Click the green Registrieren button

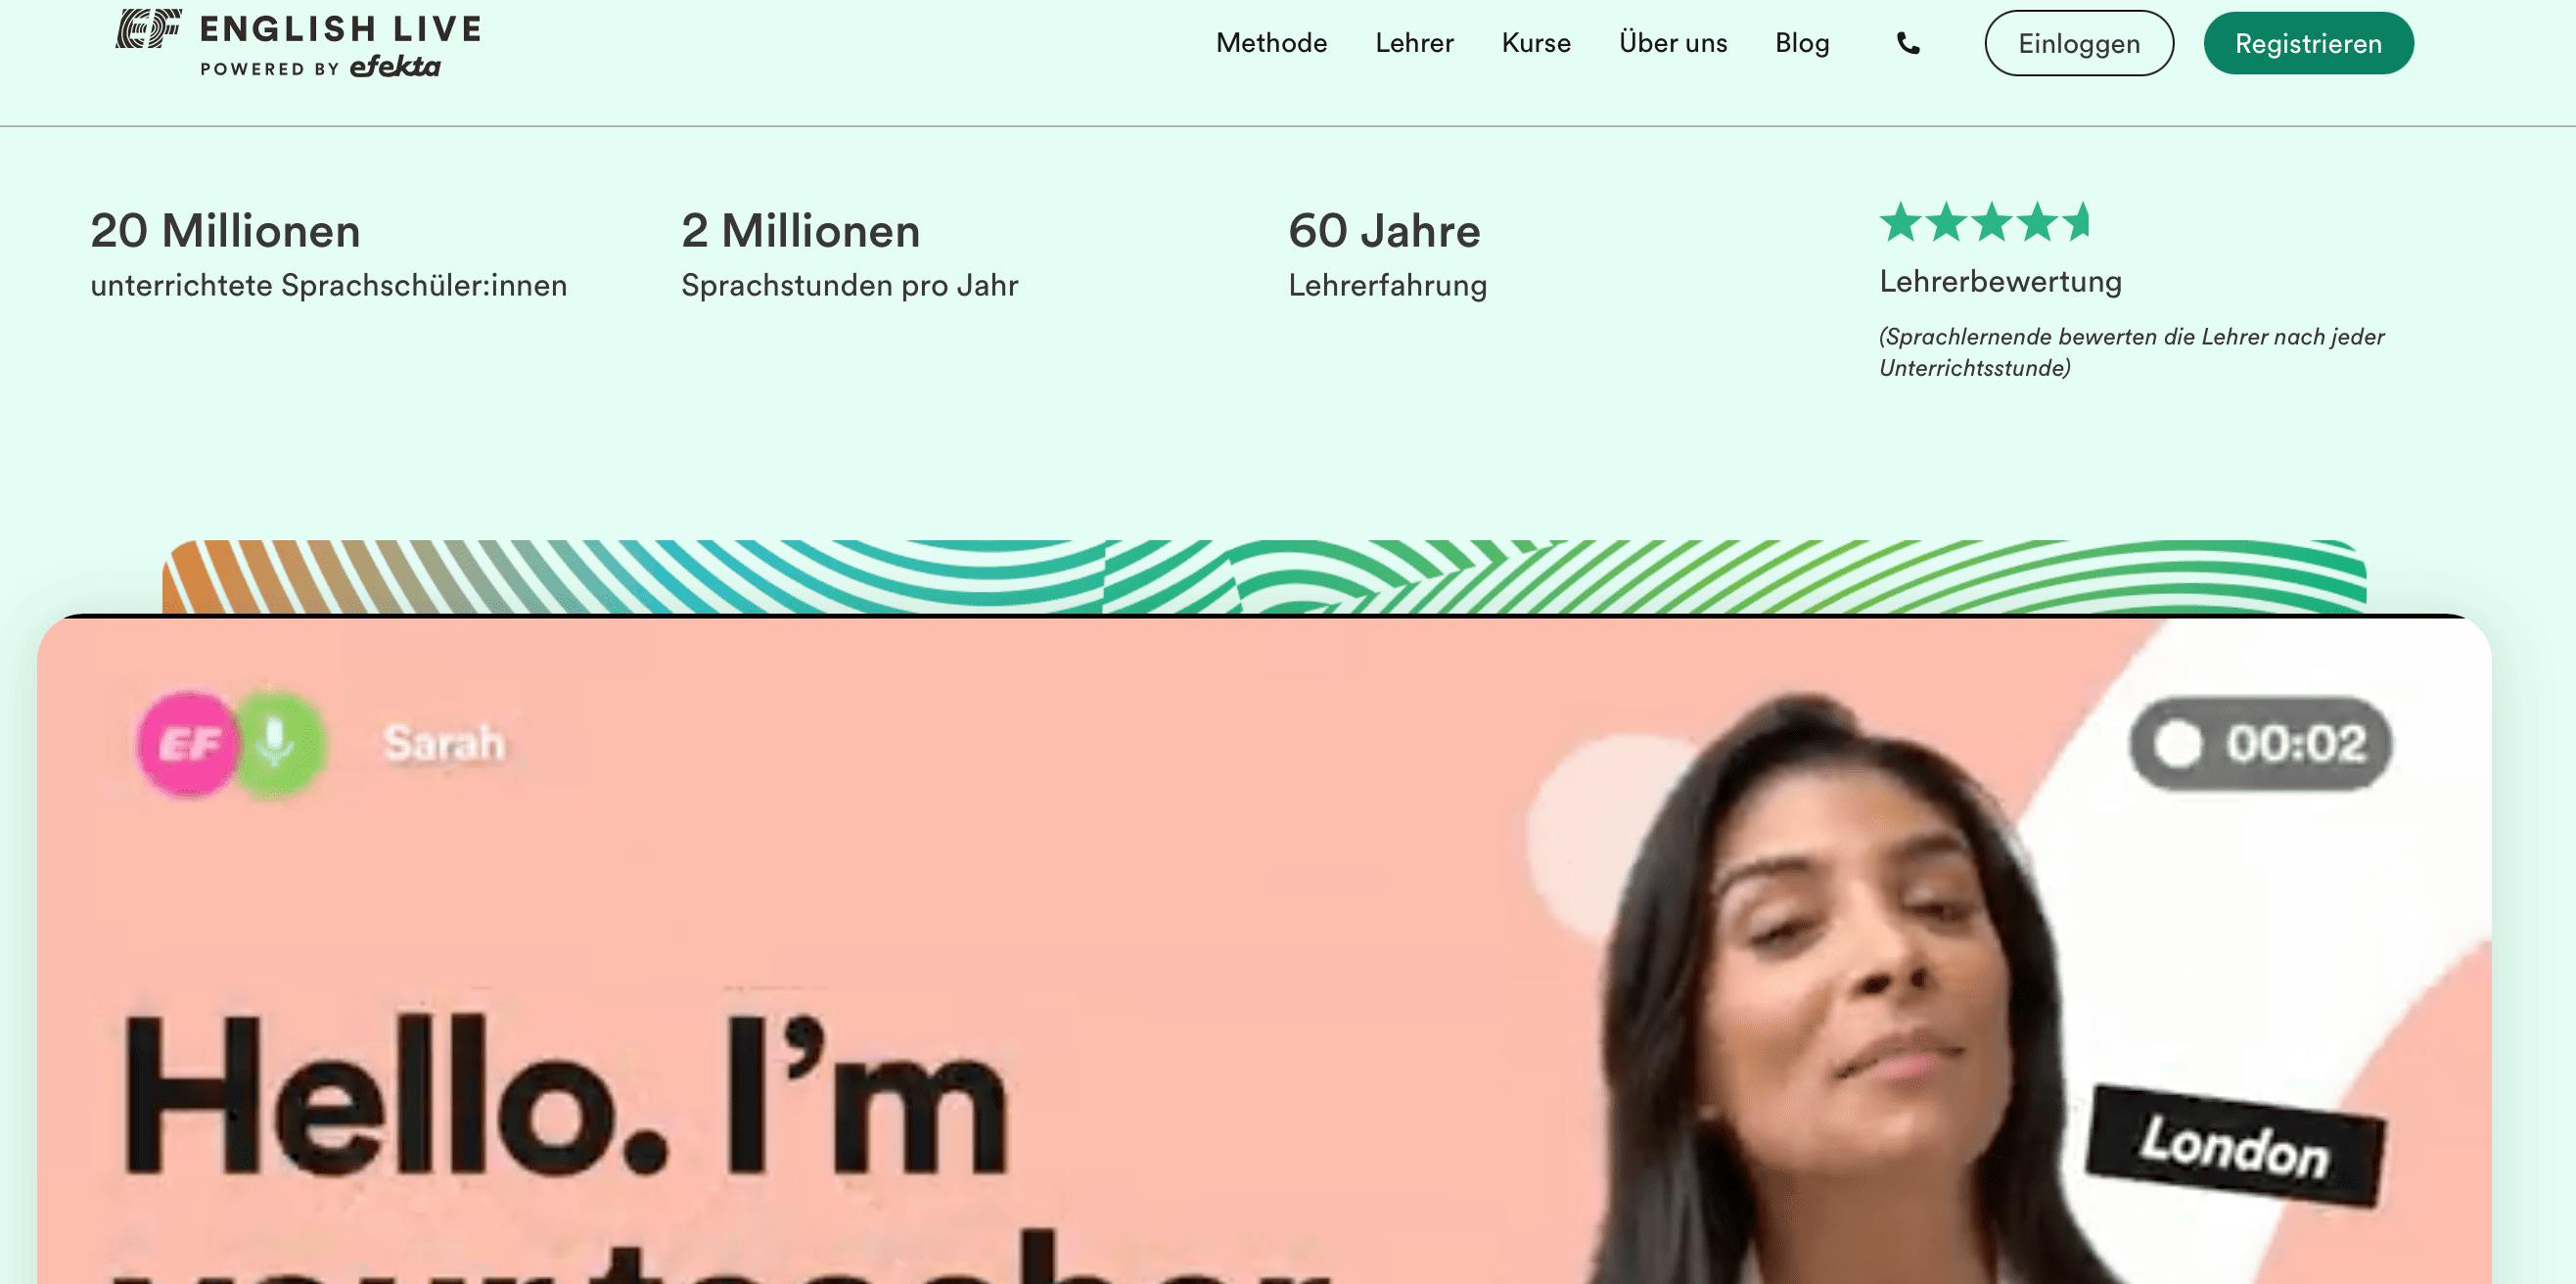click(x=2308, y=43)
